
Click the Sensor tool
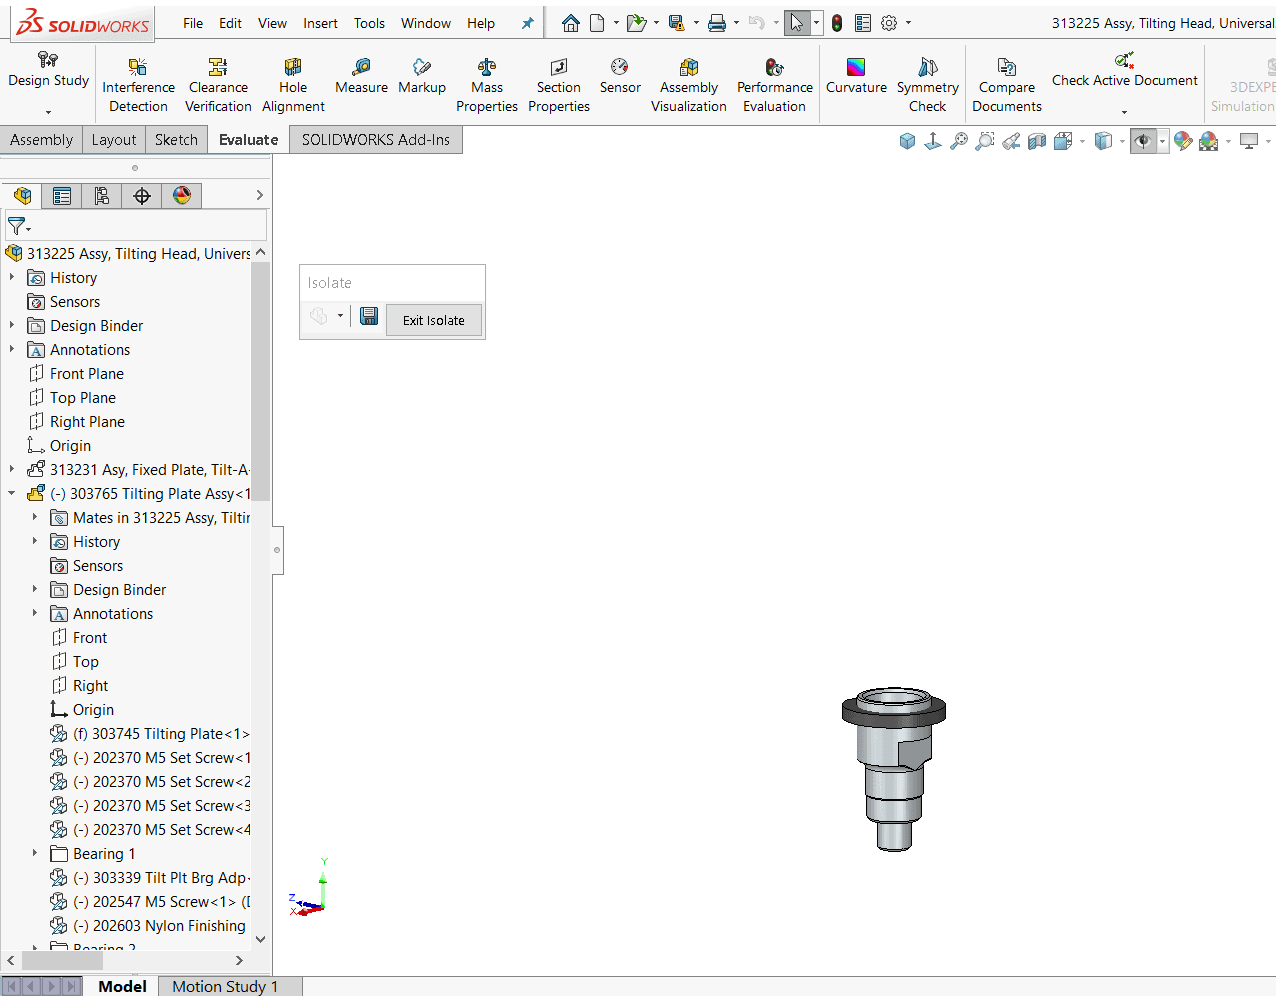tap(620, 77)
